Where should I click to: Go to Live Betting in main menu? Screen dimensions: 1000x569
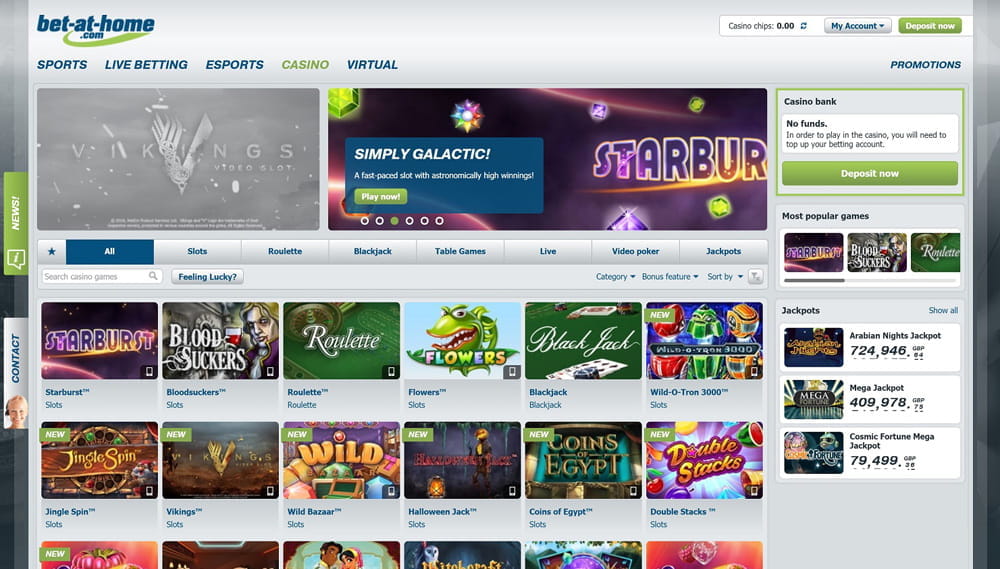[x=146, y=65]
